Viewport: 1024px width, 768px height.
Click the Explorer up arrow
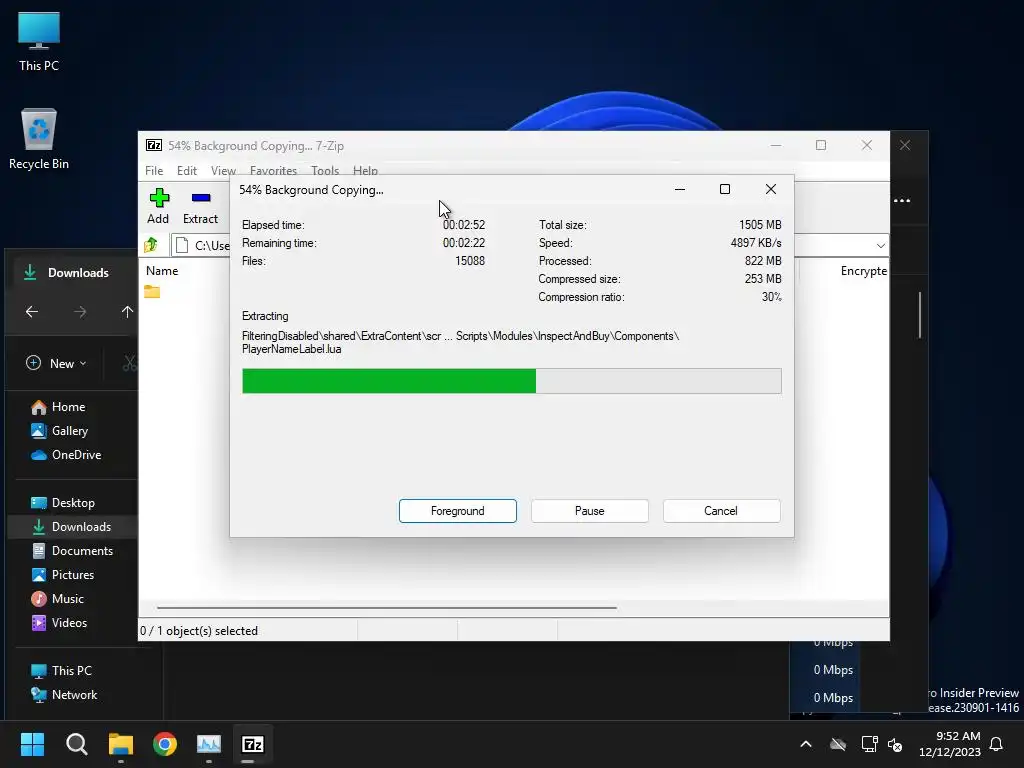pyautogui.click(x=127, y=312)
